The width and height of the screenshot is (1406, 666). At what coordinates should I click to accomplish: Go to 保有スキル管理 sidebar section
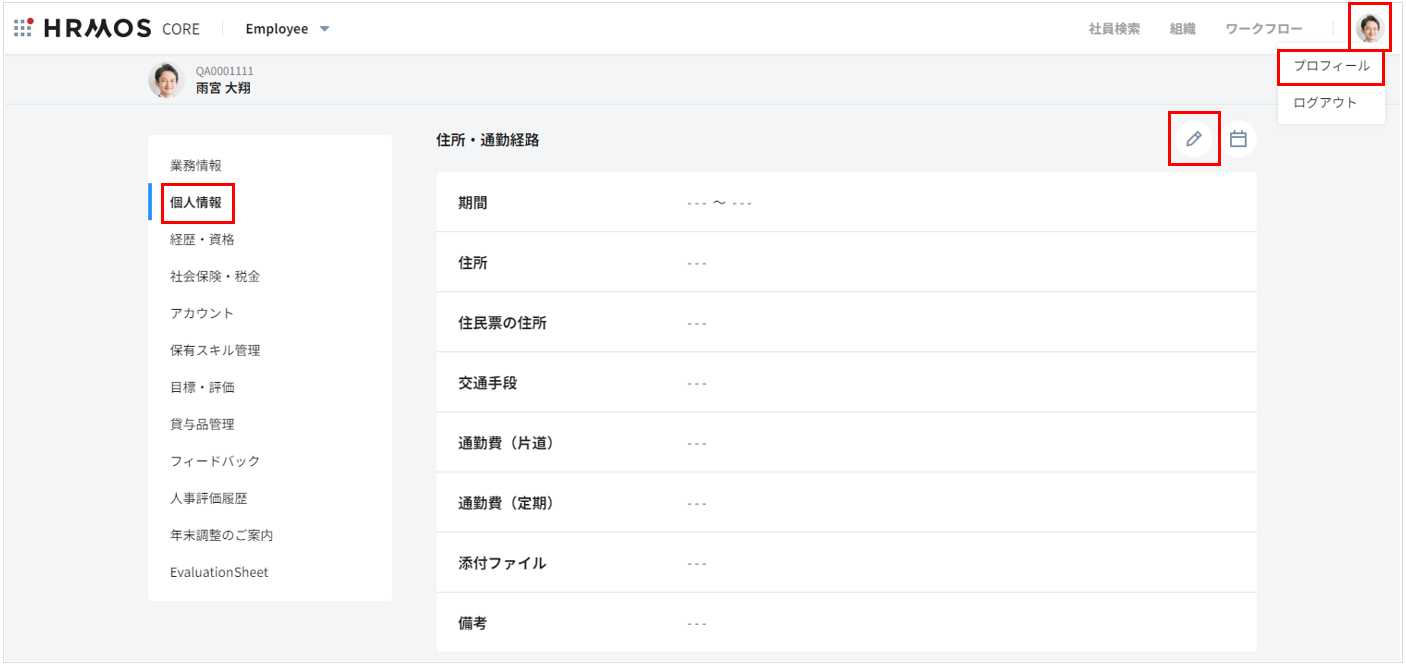click(215, 350)
